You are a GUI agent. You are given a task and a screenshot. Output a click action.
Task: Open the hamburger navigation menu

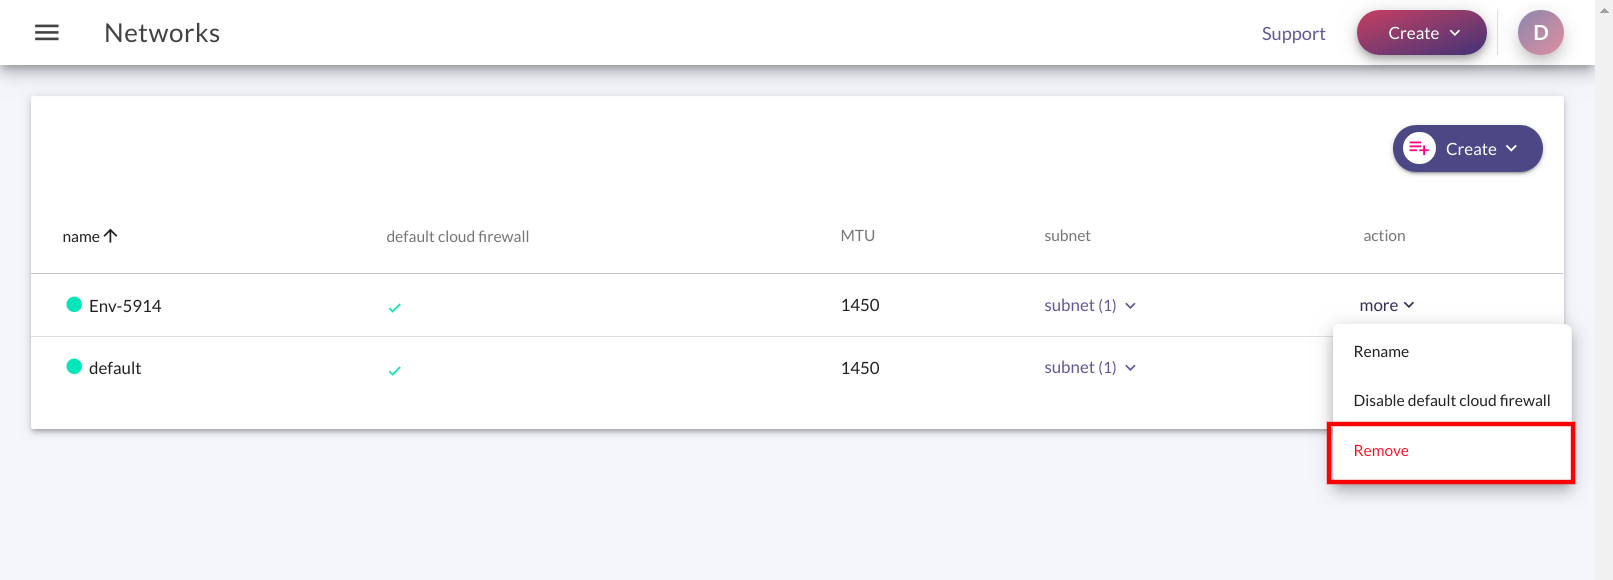click(47, 33)
